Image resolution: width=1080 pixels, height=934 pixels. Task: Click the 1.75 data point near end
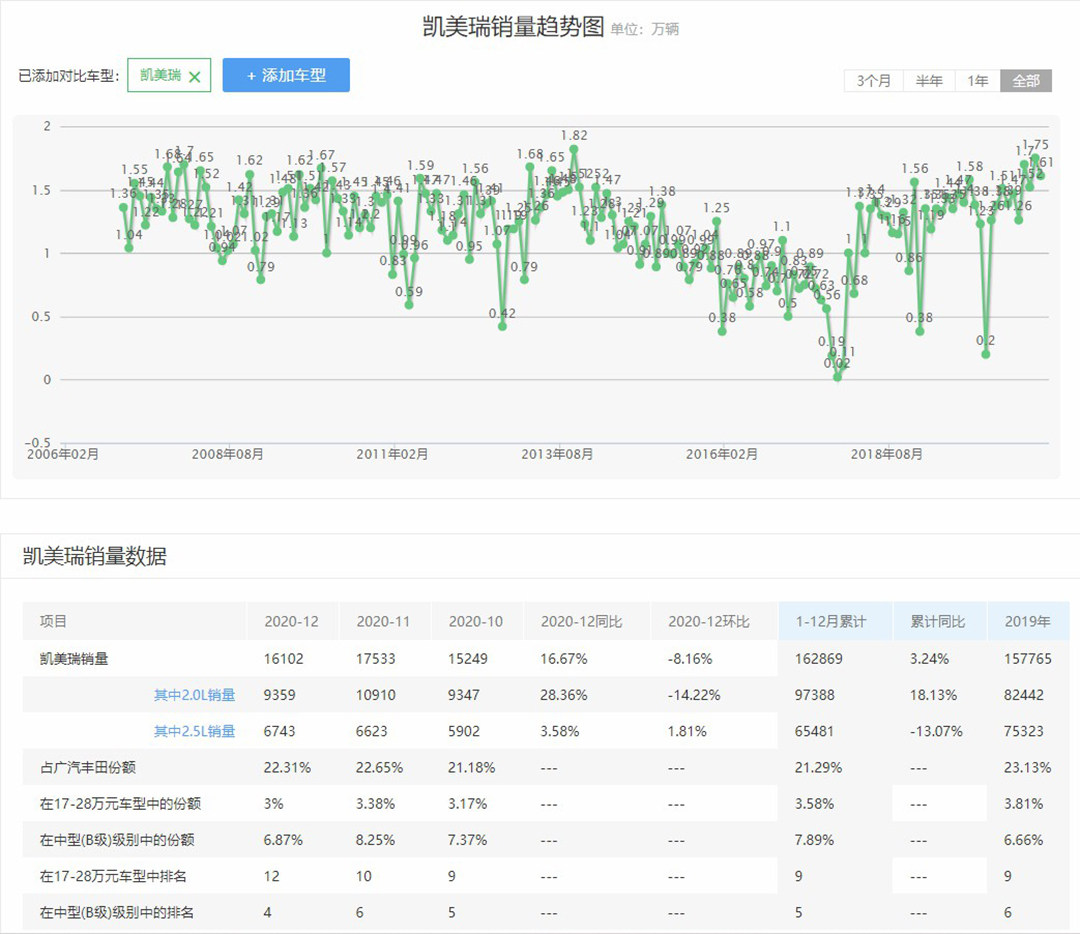click(x=1035, y=157)
